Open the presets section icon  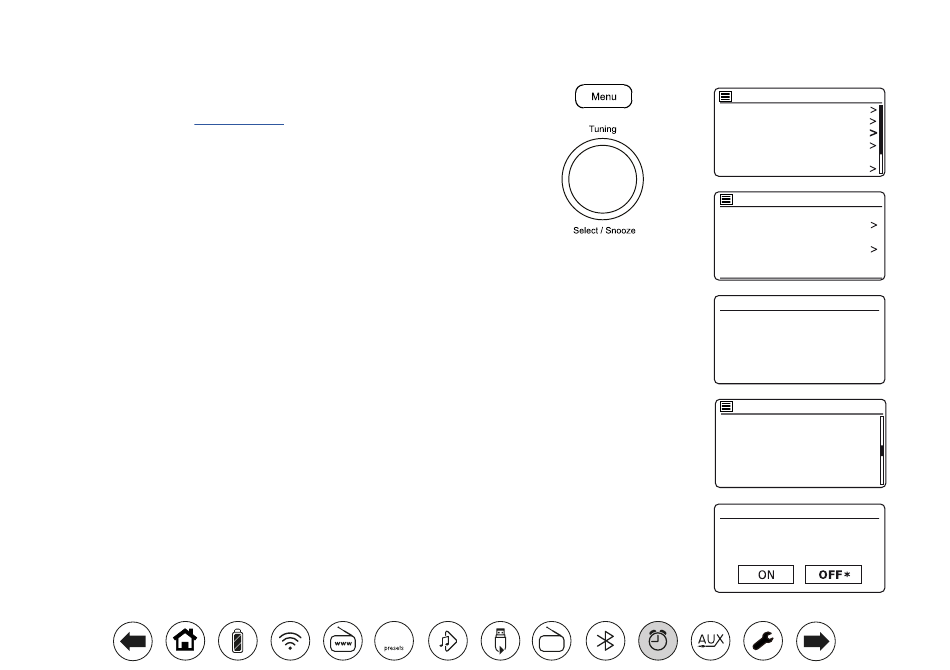tap(394, 641)
